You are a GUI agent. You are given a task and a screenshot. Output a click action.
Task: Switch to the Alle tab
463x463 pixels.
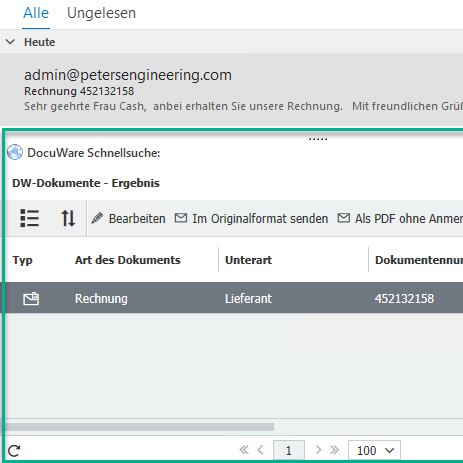click(36, 13)
